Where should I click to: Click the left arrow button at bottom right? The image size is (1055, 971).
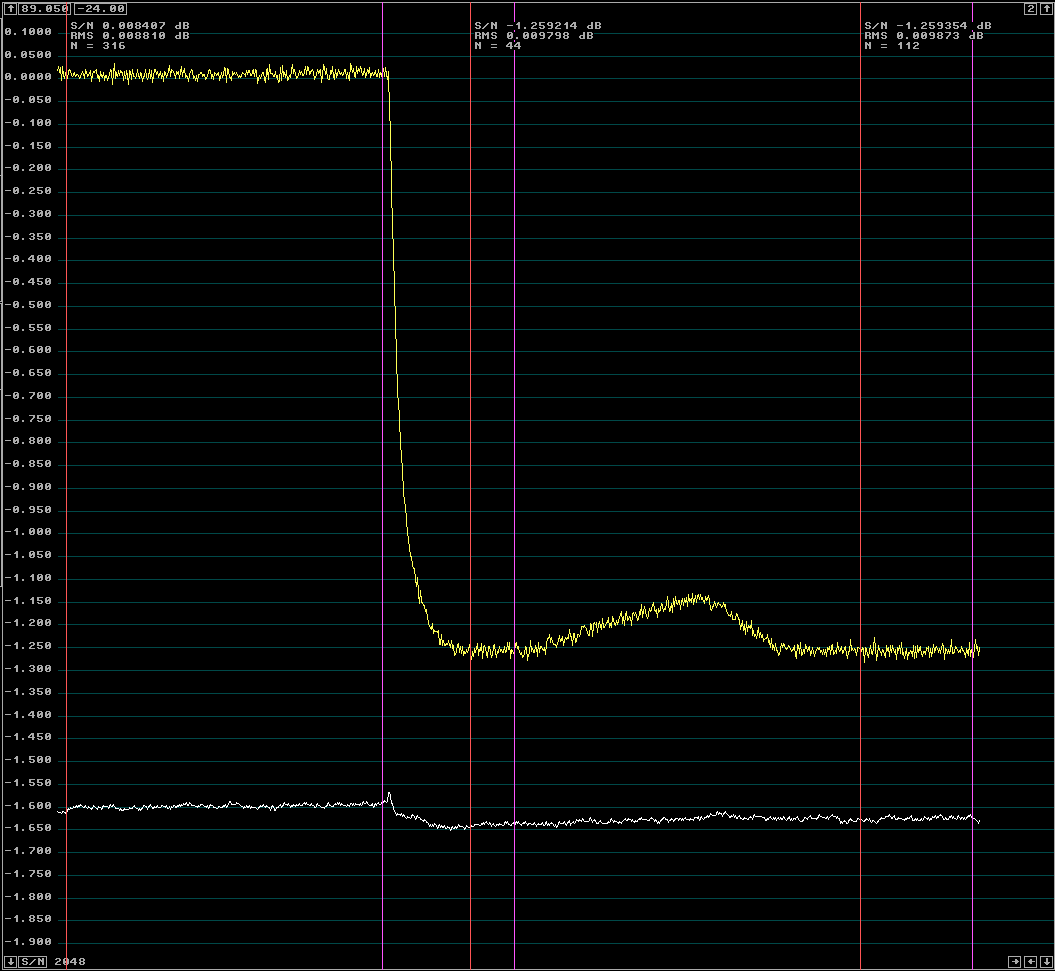1030,962
